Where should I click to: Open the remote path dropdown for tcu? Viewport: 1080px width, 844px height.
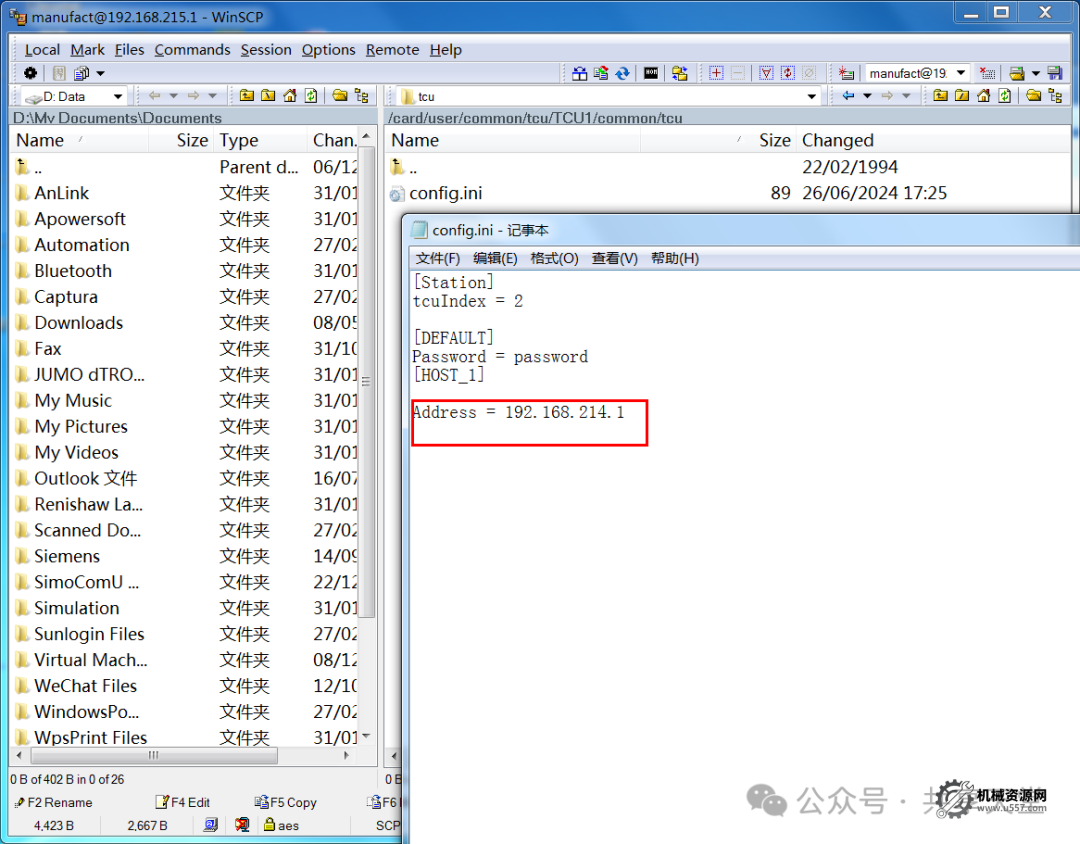pyautogui.click(x=812, y=97)
